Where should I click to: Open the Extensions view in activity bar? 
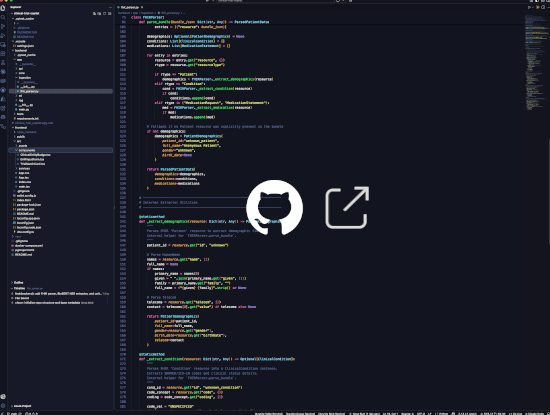(x=3, y=54)
